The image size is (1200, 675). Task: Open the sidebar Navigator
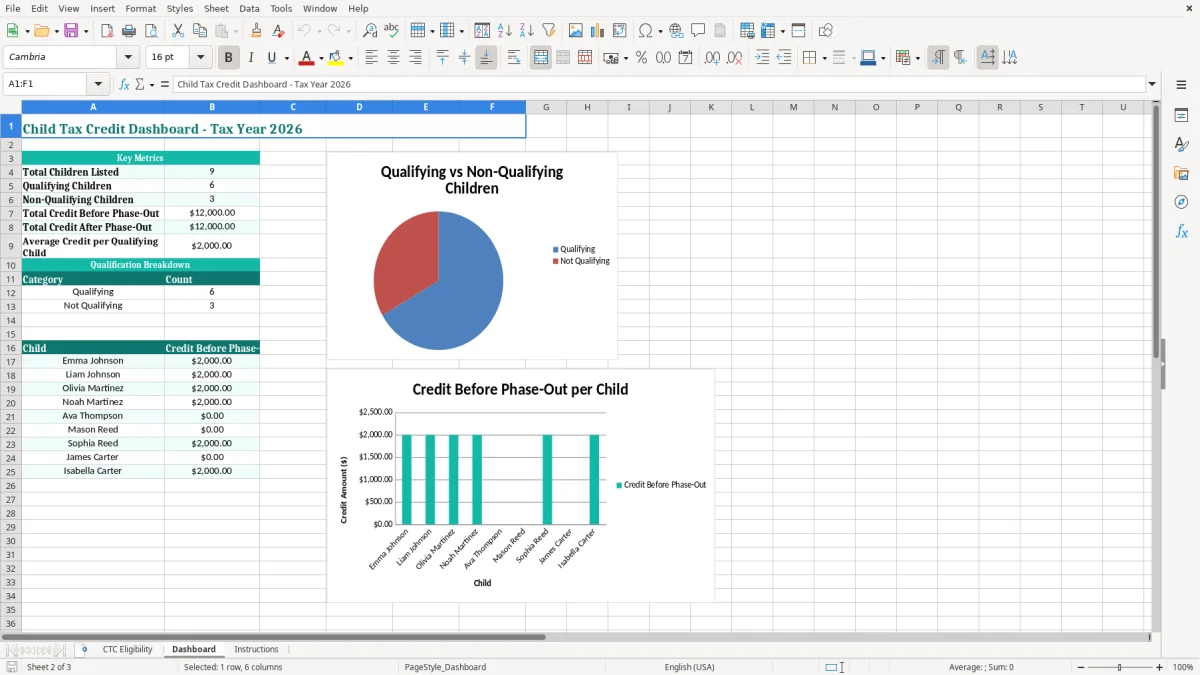(1181, 202)
